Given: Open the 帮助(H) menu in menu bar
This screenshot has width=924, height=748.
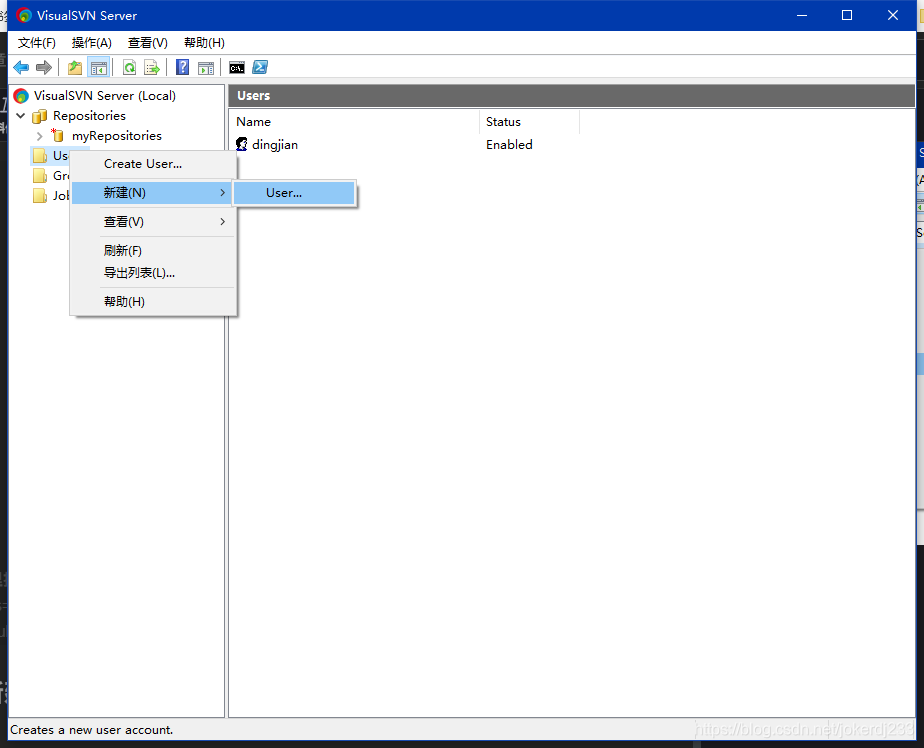Looking at the screenshot, I should (x=204, y=43).
